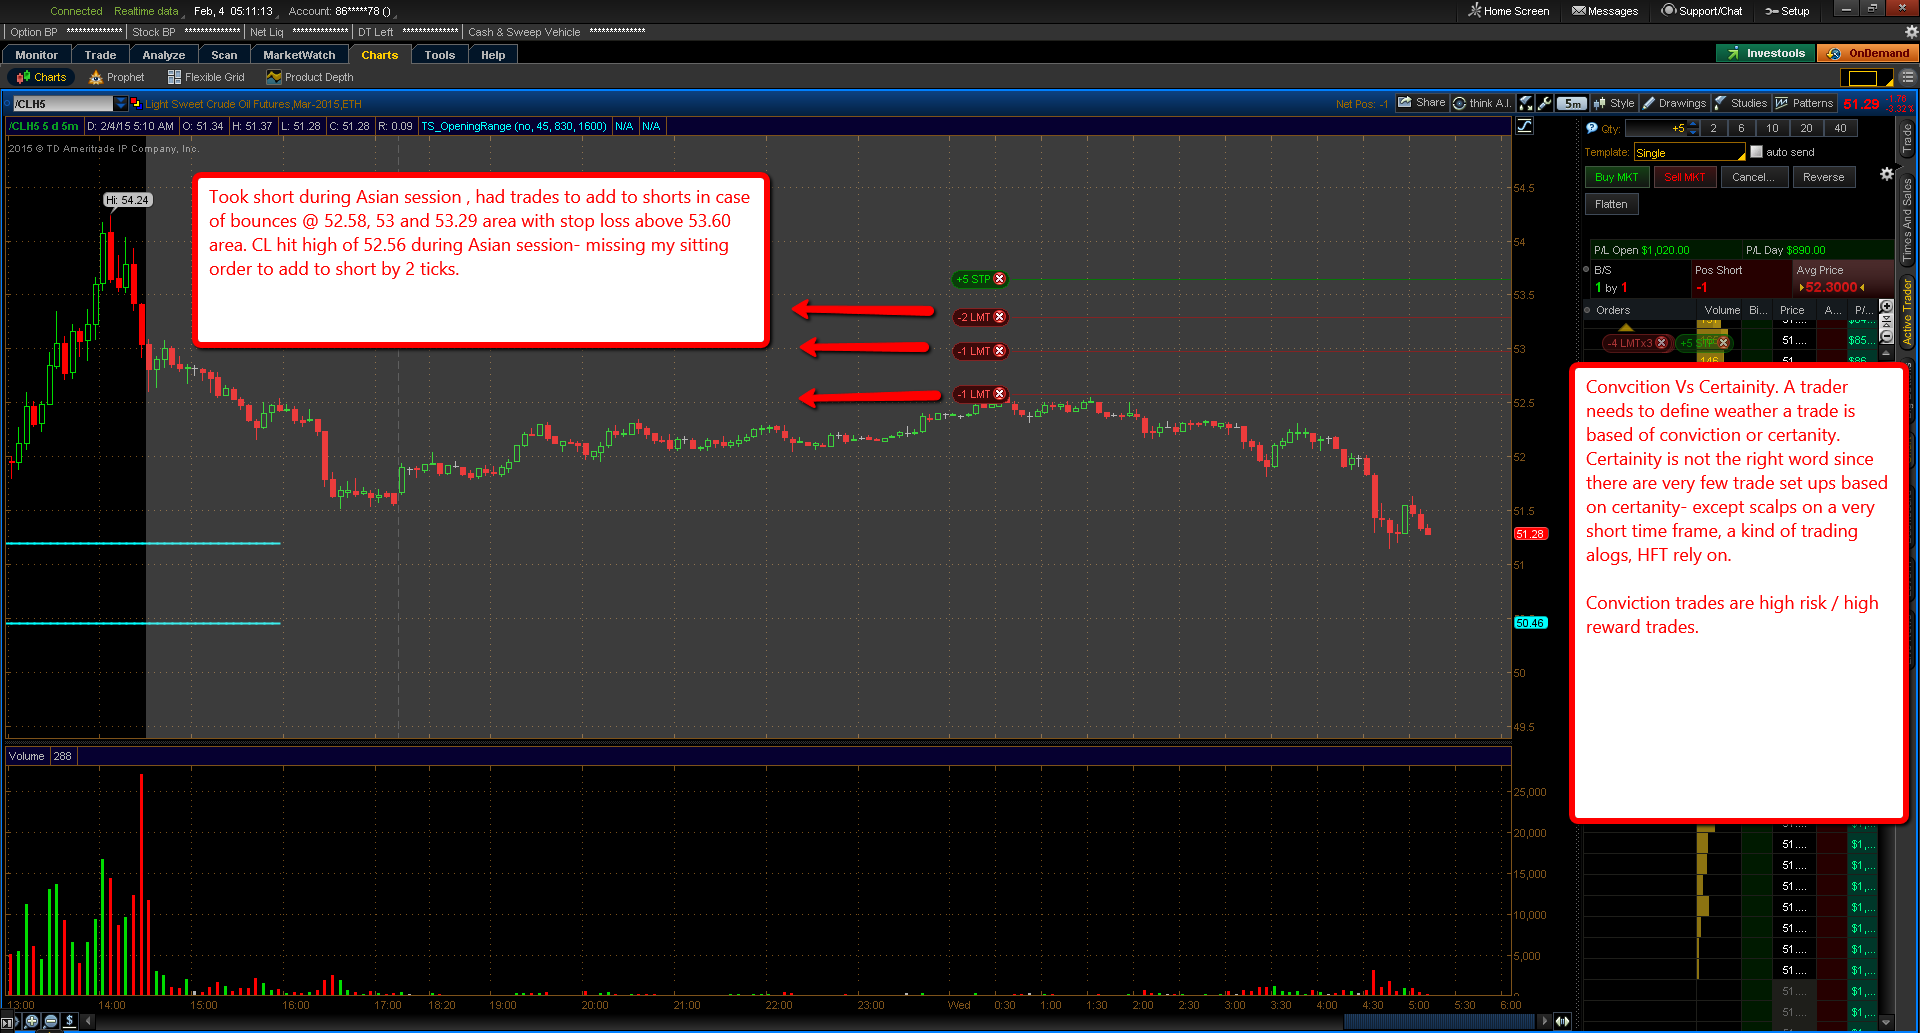
Task: Cancel the -4 LMTx3 ladder order
Action: point(1661,343)
